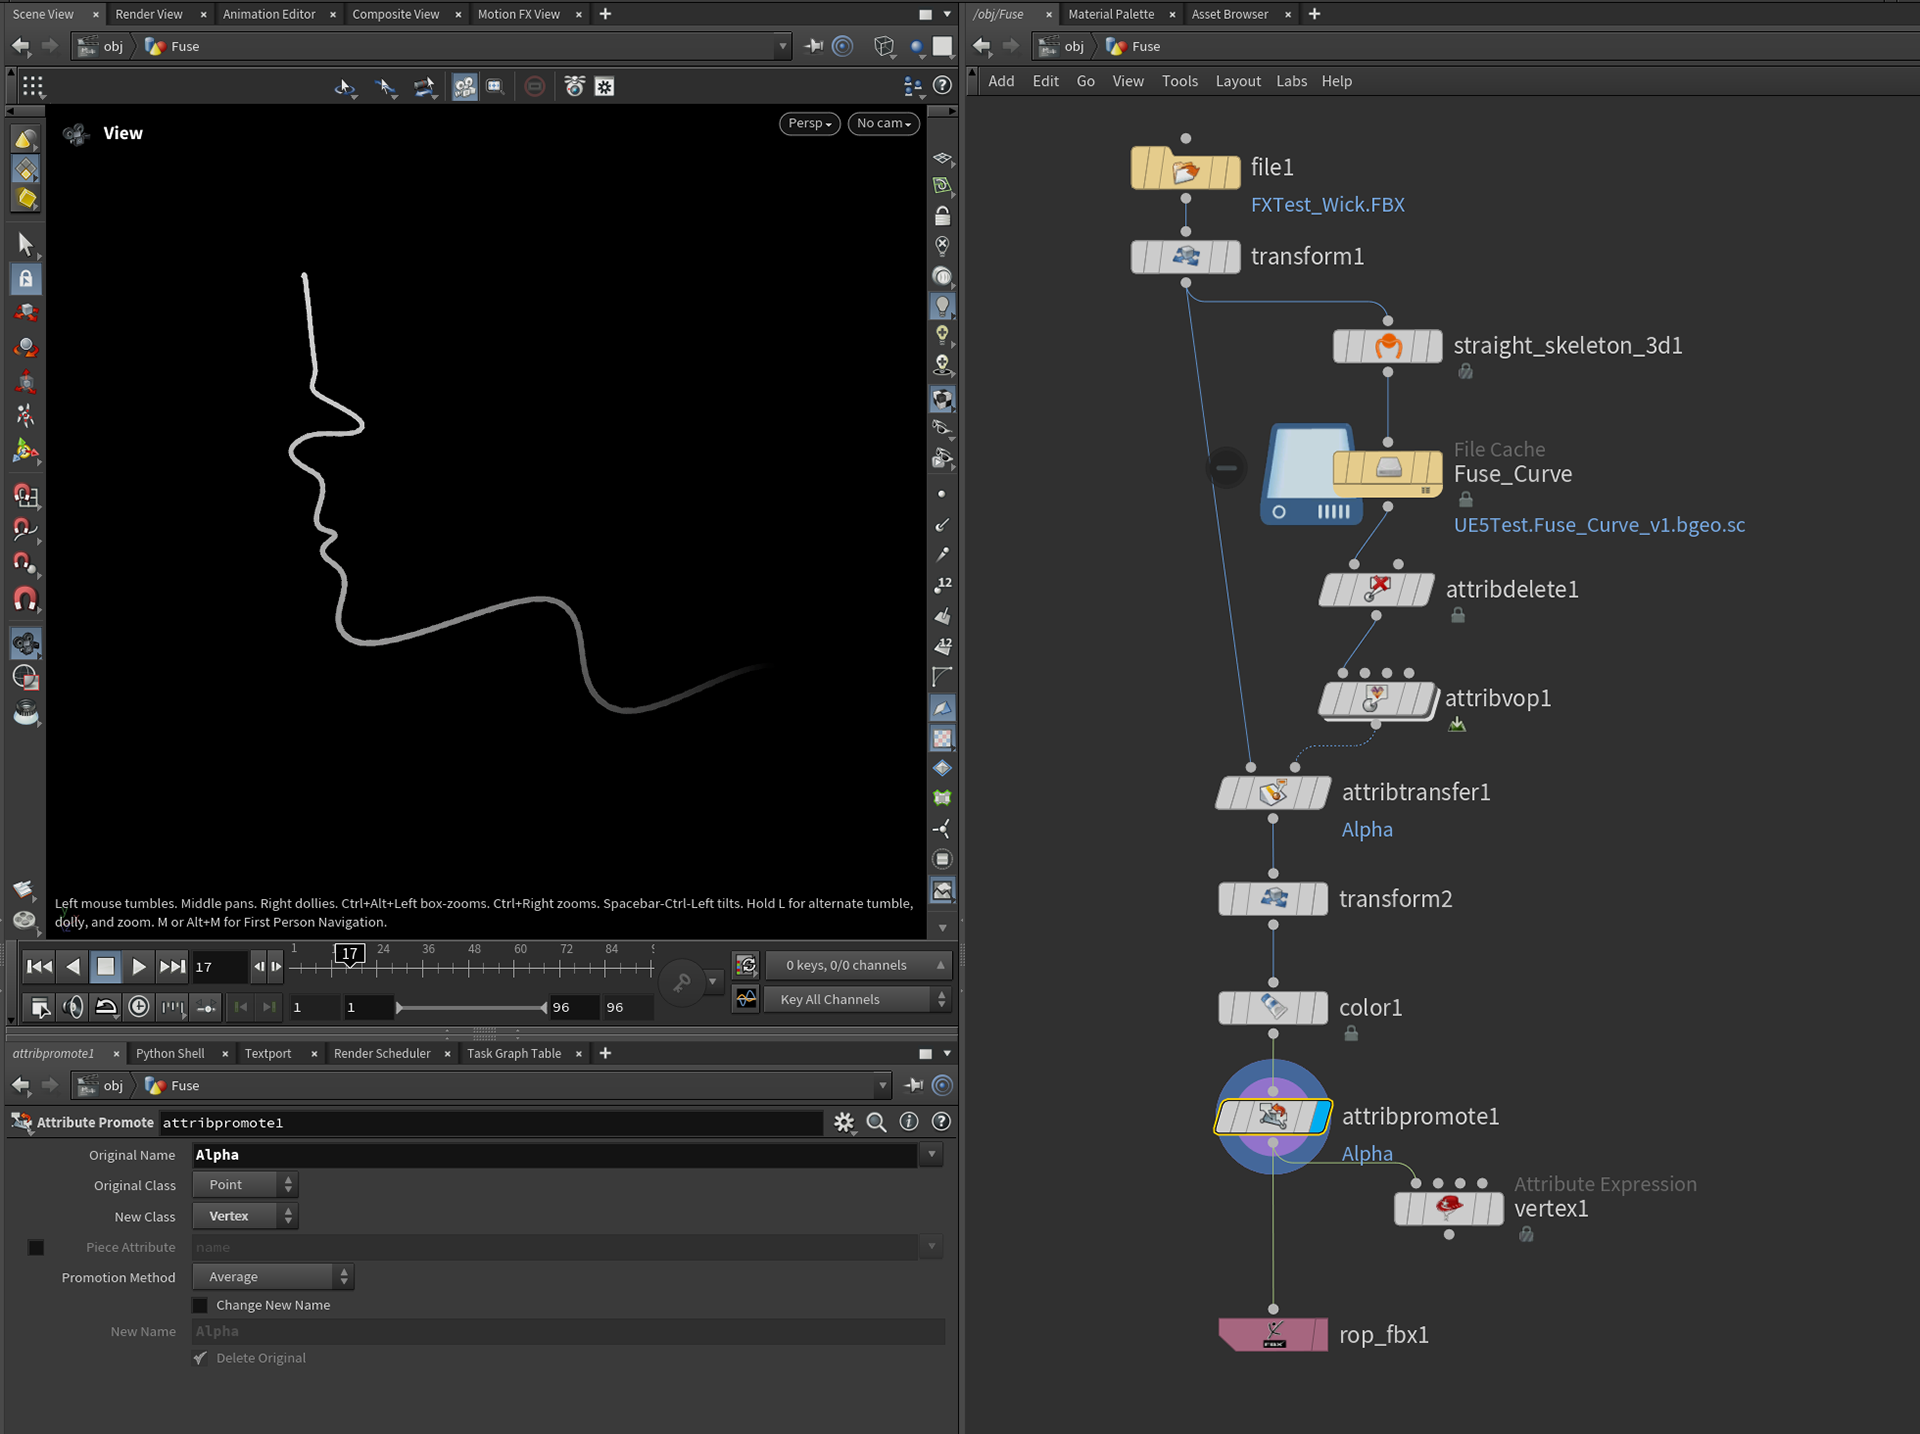This screenshot has width=1920, height=1434.
Task: Click the Original Name input field
Action: coord(555,1154)
